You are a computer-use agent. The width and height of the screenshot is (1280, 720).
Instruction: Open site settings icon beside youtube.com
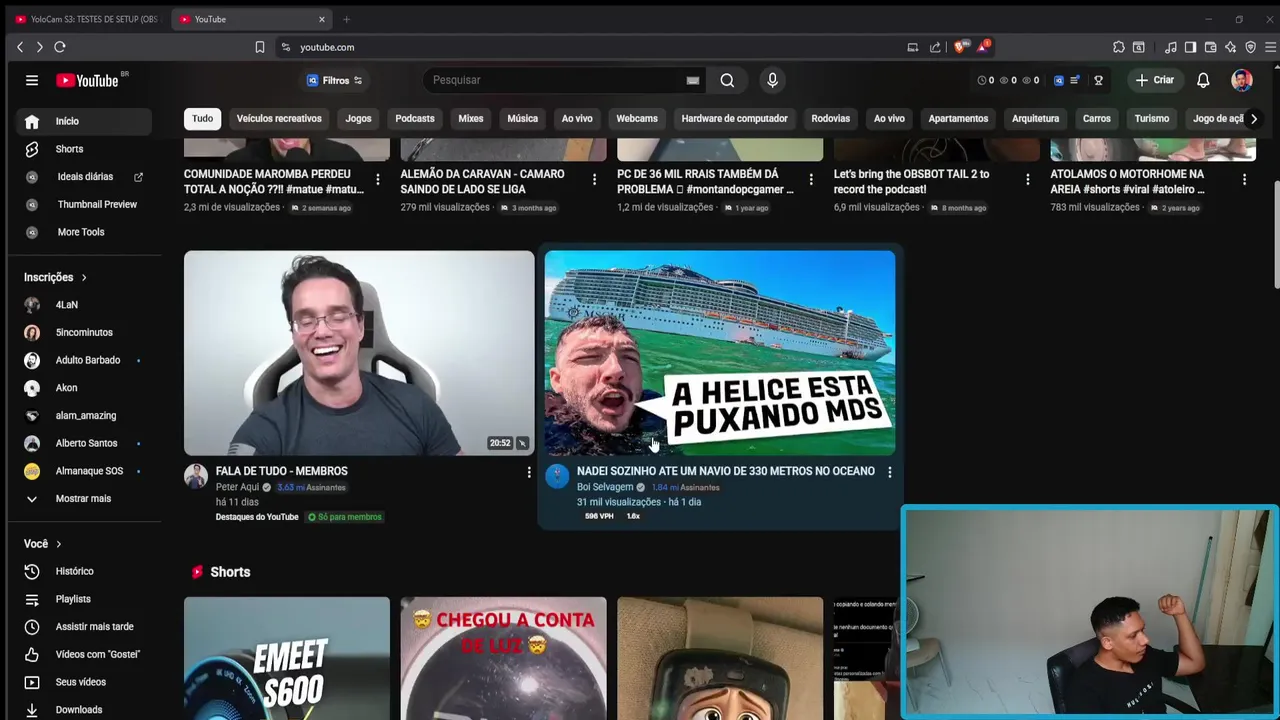coord(286,47)
